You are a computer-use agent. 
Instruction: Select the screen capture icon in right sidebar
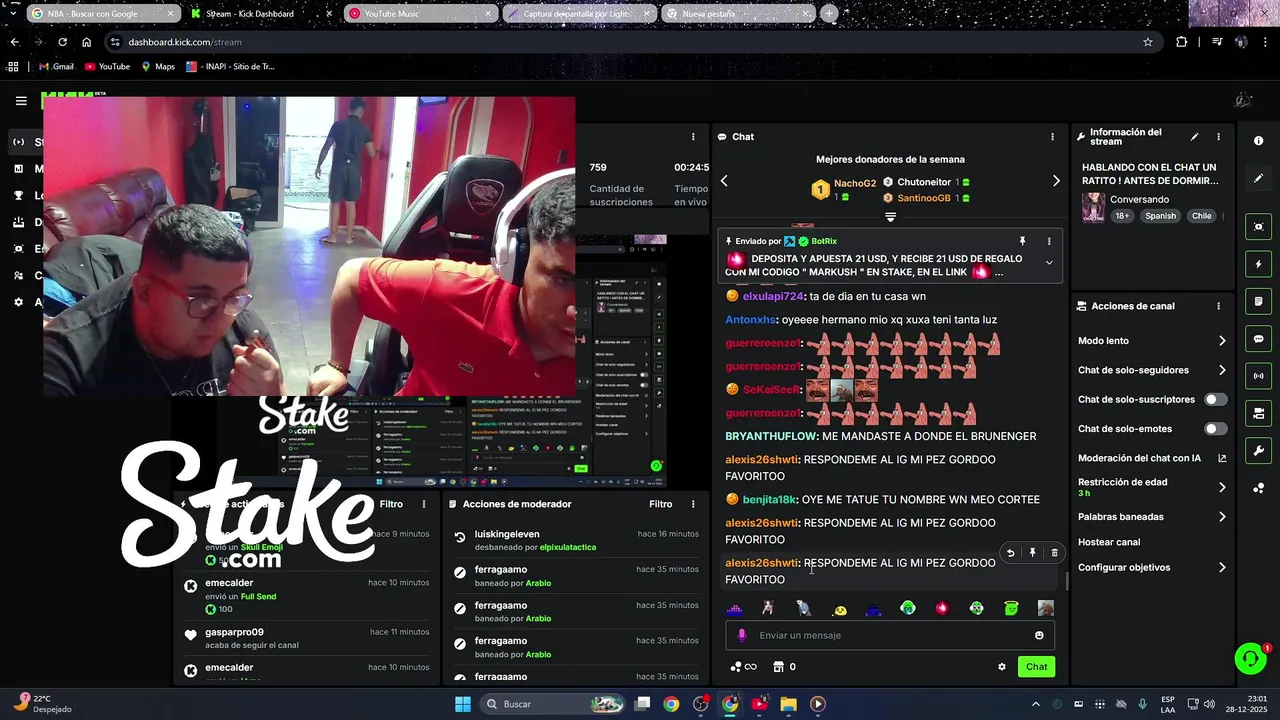(1258, 227)
